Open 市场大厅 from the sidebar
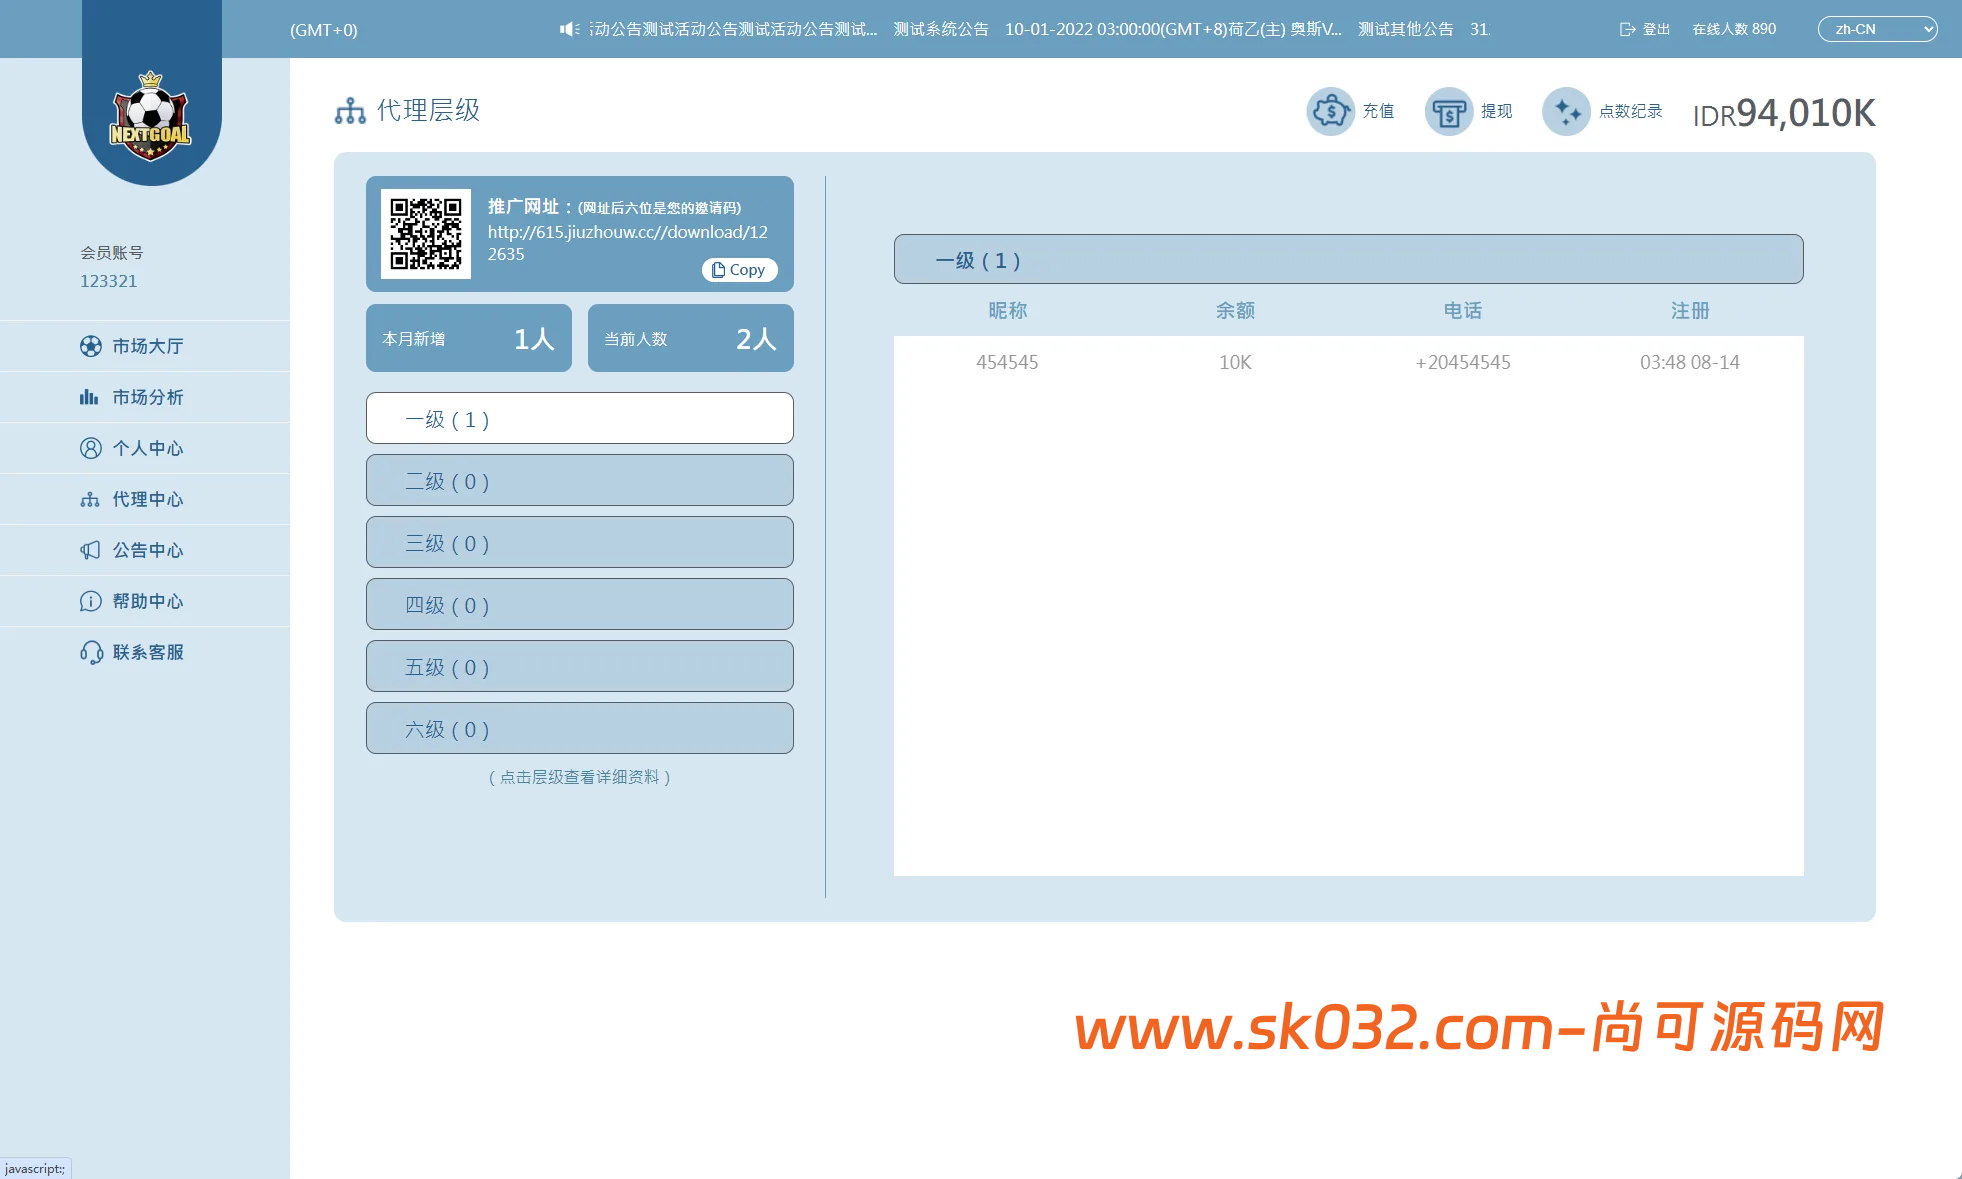This screenshot has width=1962, height=1179. (146, 346)
